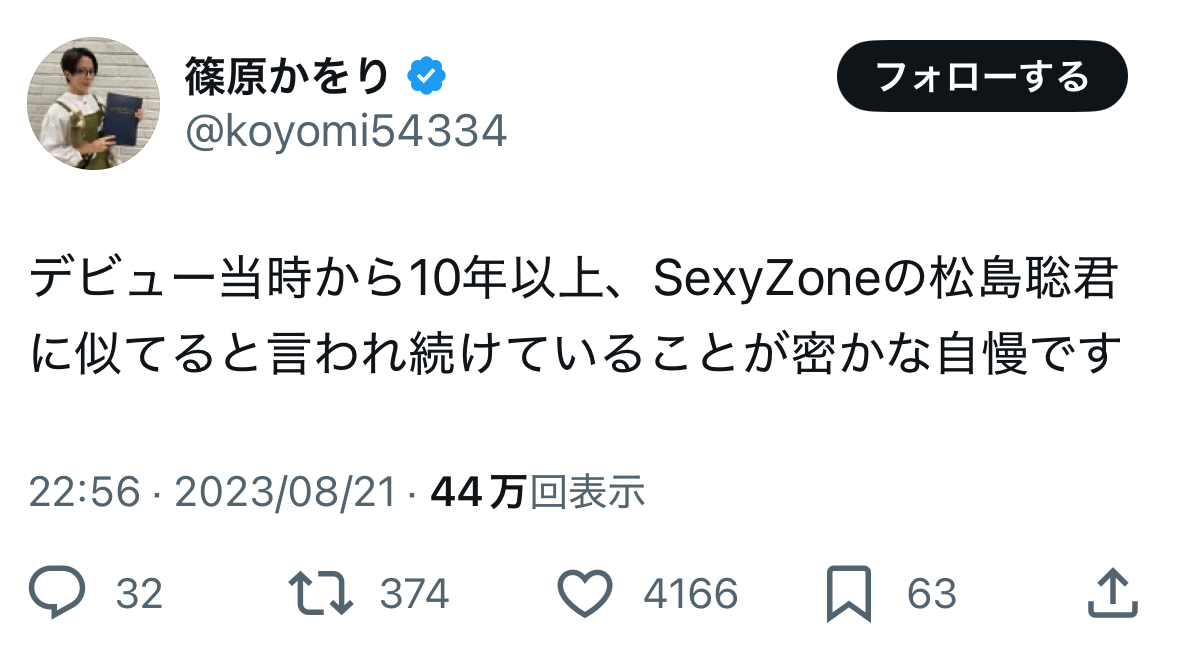Click the blue verified badge
The width and height of the screenshot is (1179, 669).
[x=426, y=76]
